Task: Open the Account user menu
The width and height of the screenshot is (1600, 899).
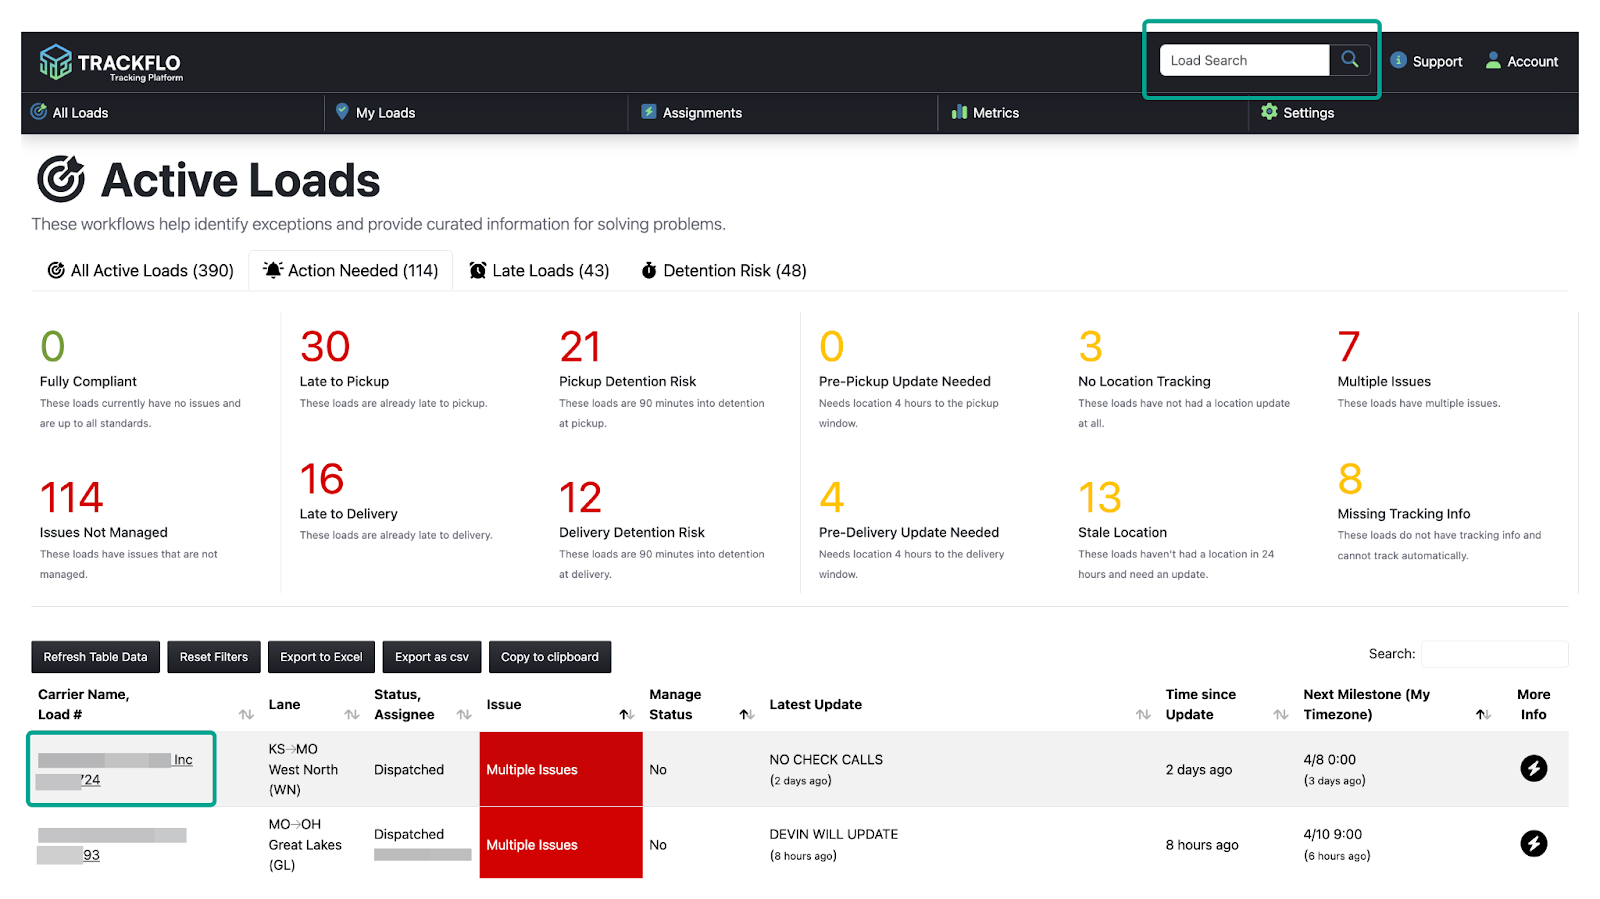Action: (x=1521, y=61)
